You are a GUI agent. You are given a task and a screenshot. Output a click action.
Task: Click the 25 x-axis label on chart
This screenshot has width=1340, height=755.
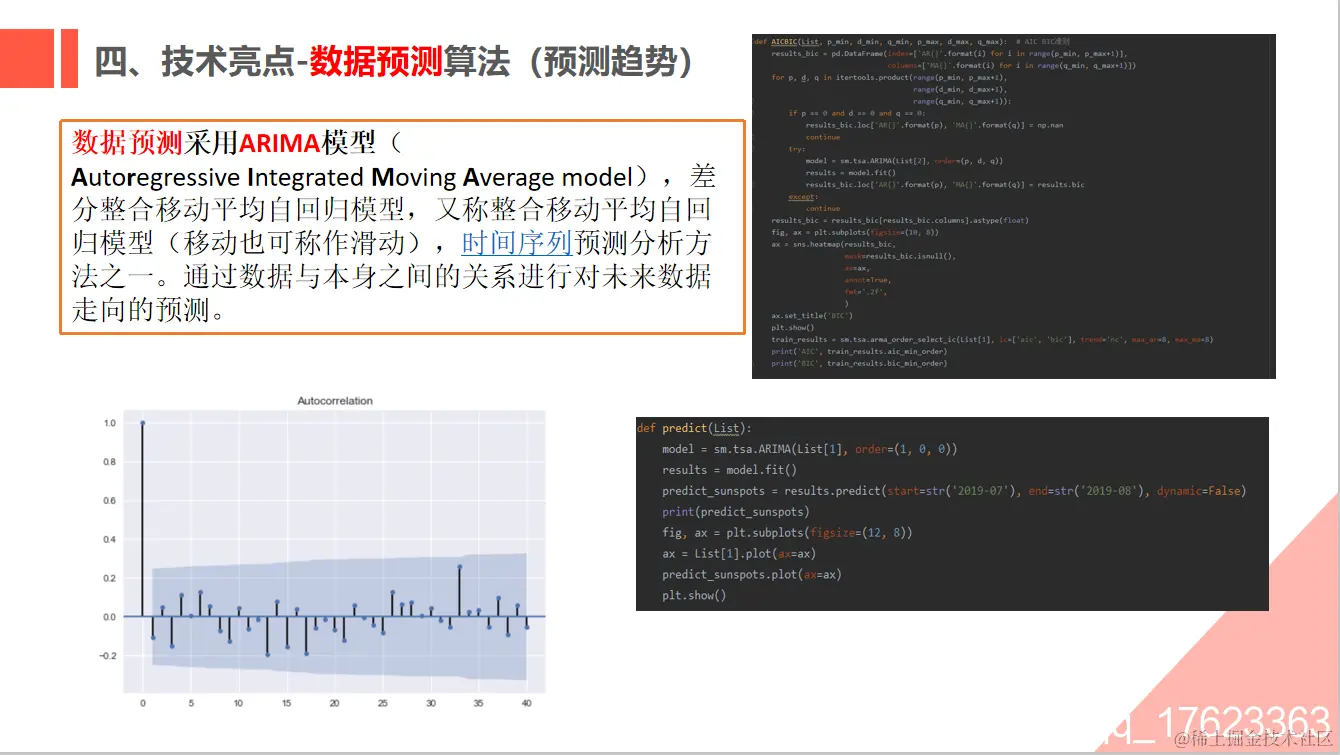click(x=382, y=703)
